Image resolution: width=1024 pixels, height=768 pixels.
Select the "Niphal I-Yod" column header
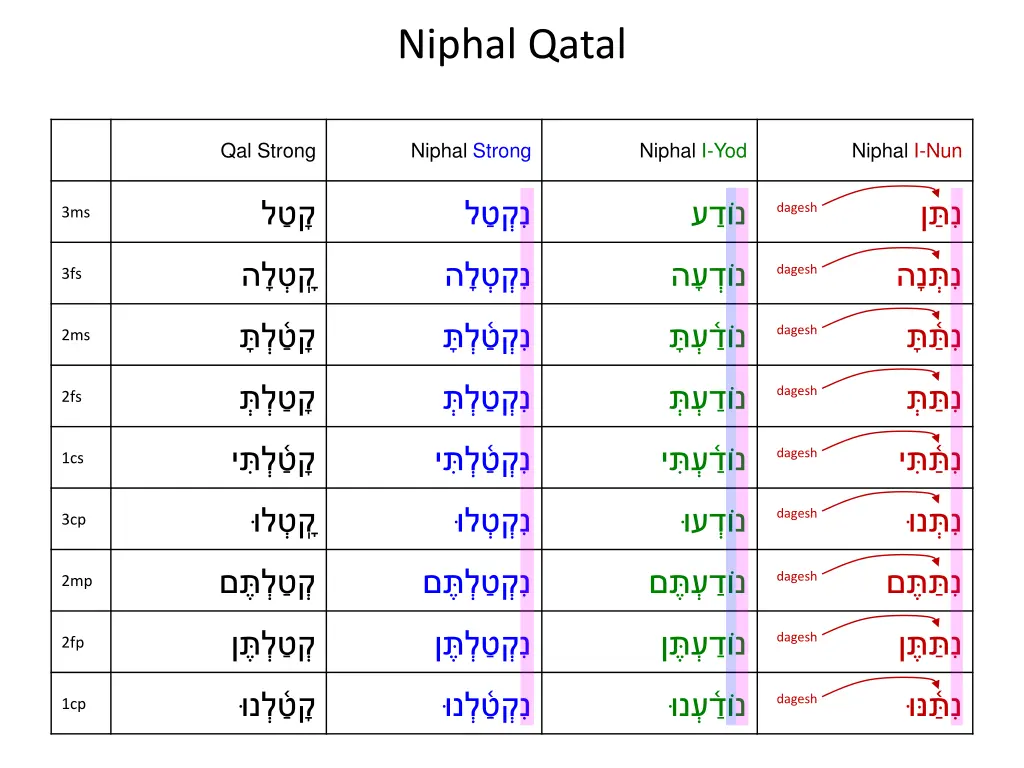(x=693, y=151)
